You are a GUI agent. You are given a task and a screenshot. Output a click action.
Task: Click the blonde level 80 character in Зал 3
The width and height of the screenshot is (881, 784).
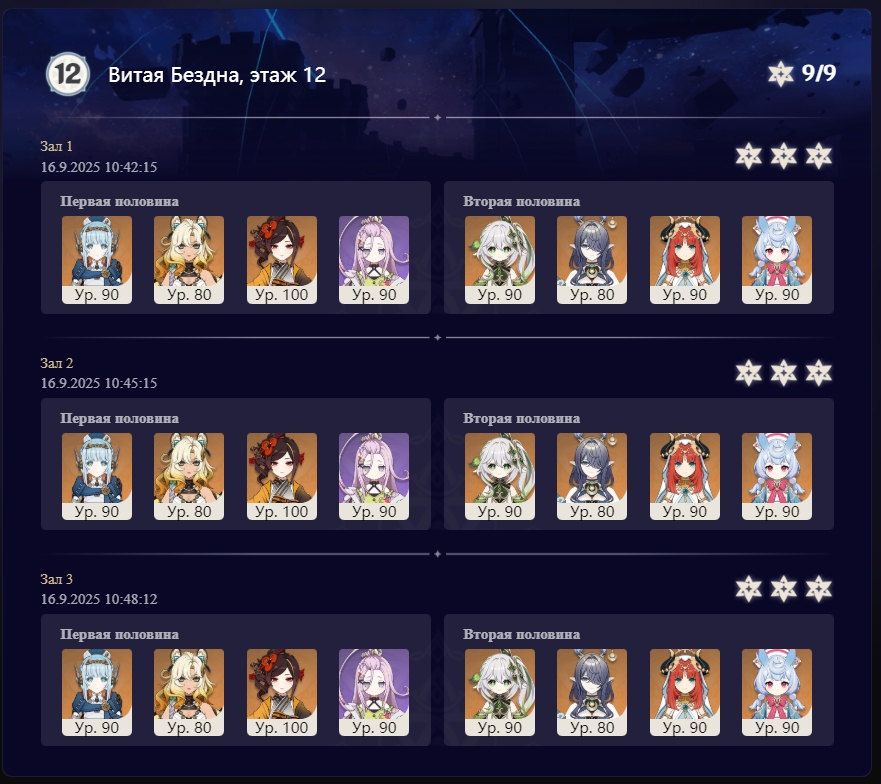pyautogui.click(x=189, y=692)
